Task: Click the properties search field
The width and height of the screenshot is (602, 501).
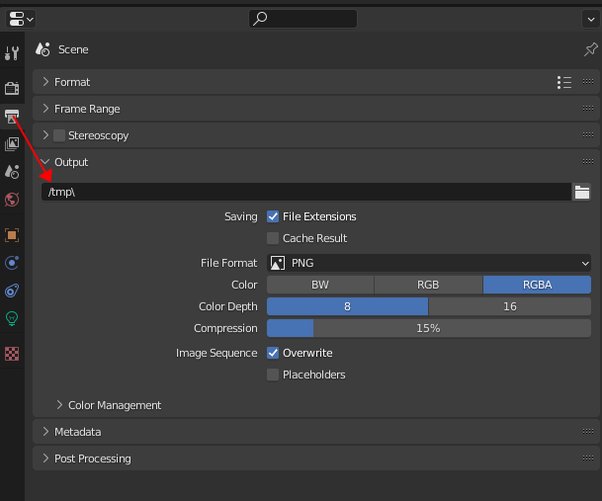Action: point(303,18)
